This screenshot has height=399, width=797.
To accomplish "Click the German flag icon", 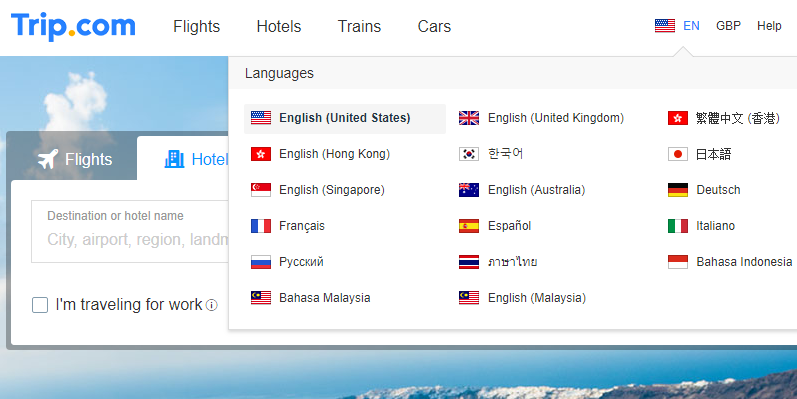I will 678,190.
